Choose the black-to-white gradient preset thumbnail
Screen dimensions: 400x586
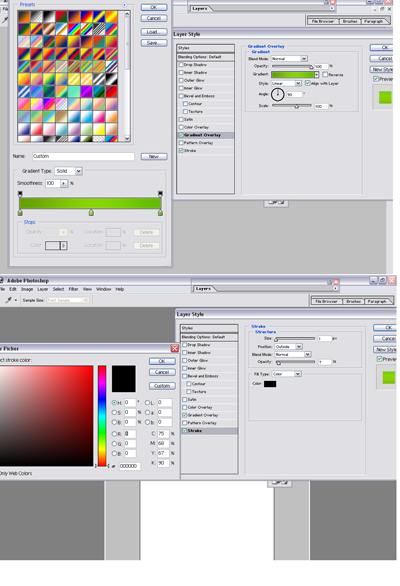pyautogui.click(x=49, y=16)
